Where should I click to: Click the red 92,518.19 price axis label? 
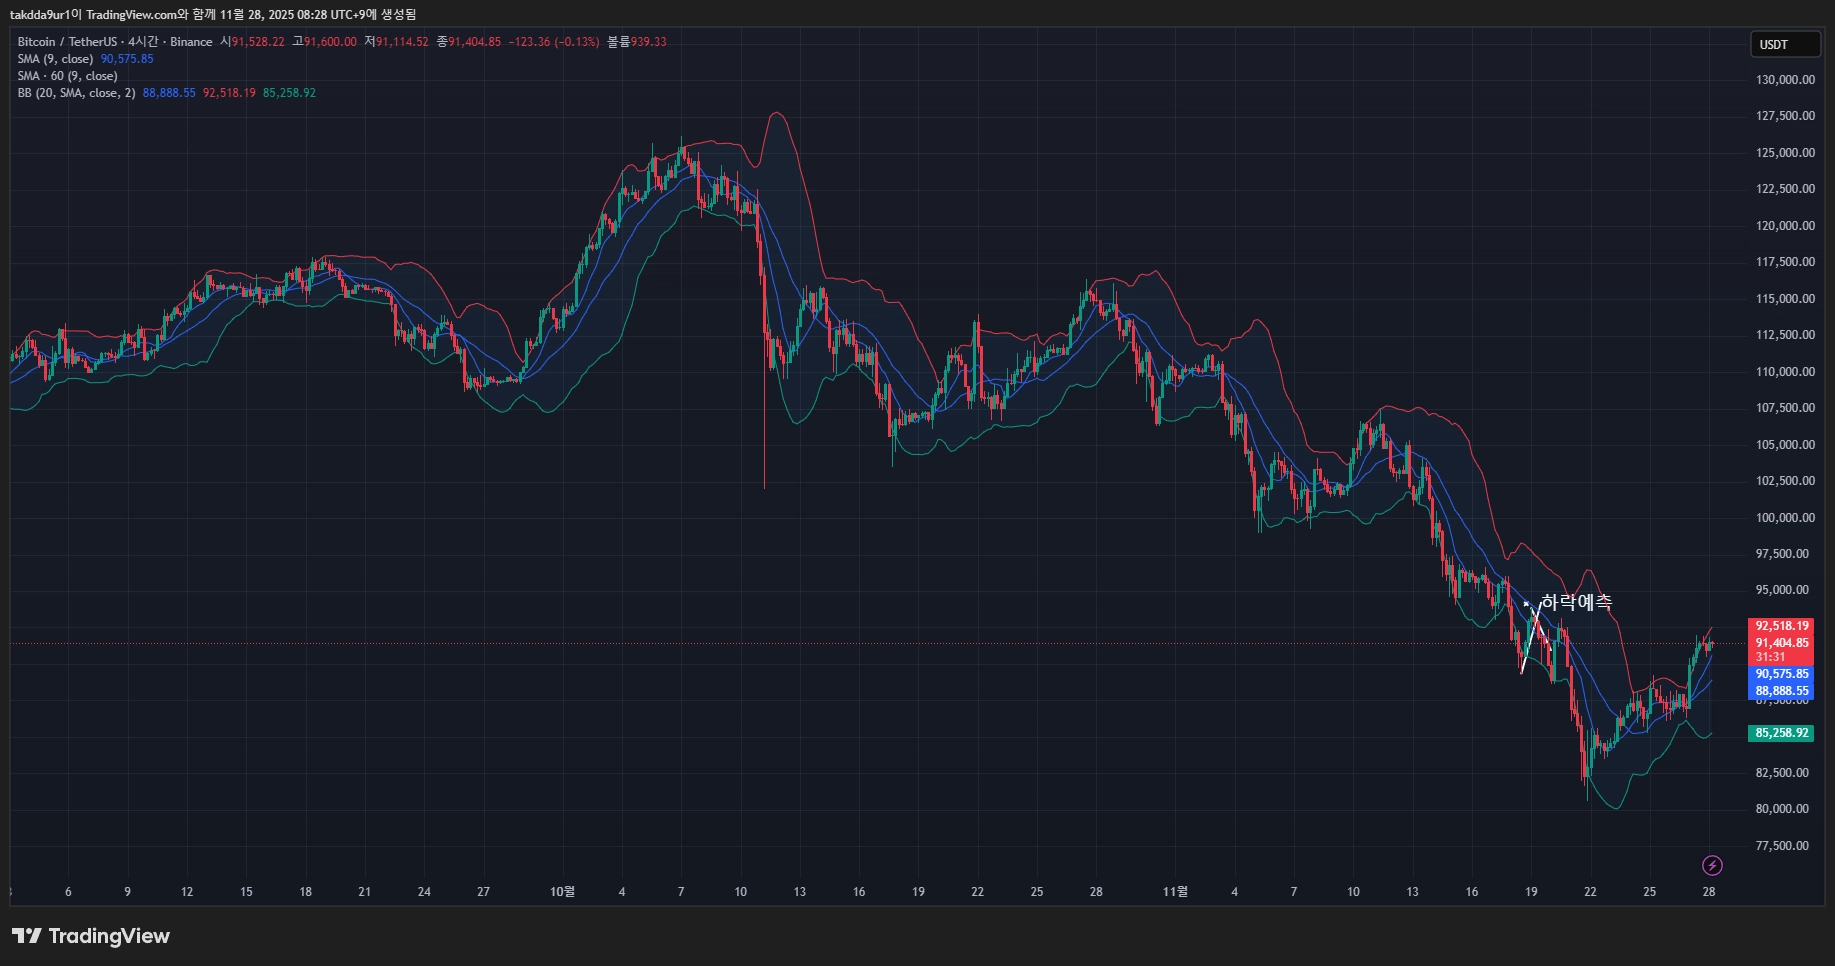tap(1782, 626)
